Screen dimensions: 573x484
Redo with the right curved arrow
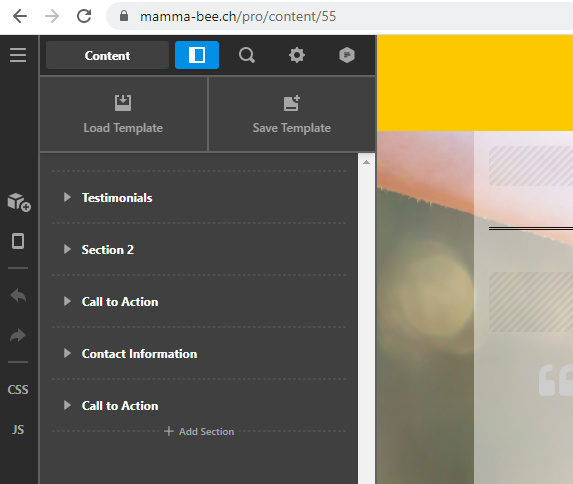tap(18, 335)
